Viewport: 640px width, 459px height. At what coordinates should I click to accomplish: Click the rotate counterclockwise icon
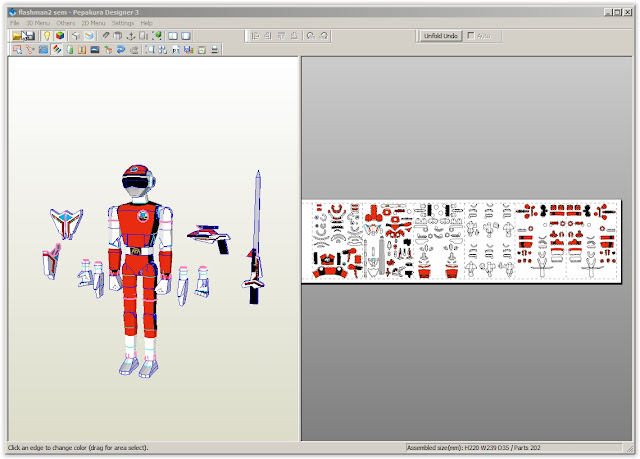point(311,36)
